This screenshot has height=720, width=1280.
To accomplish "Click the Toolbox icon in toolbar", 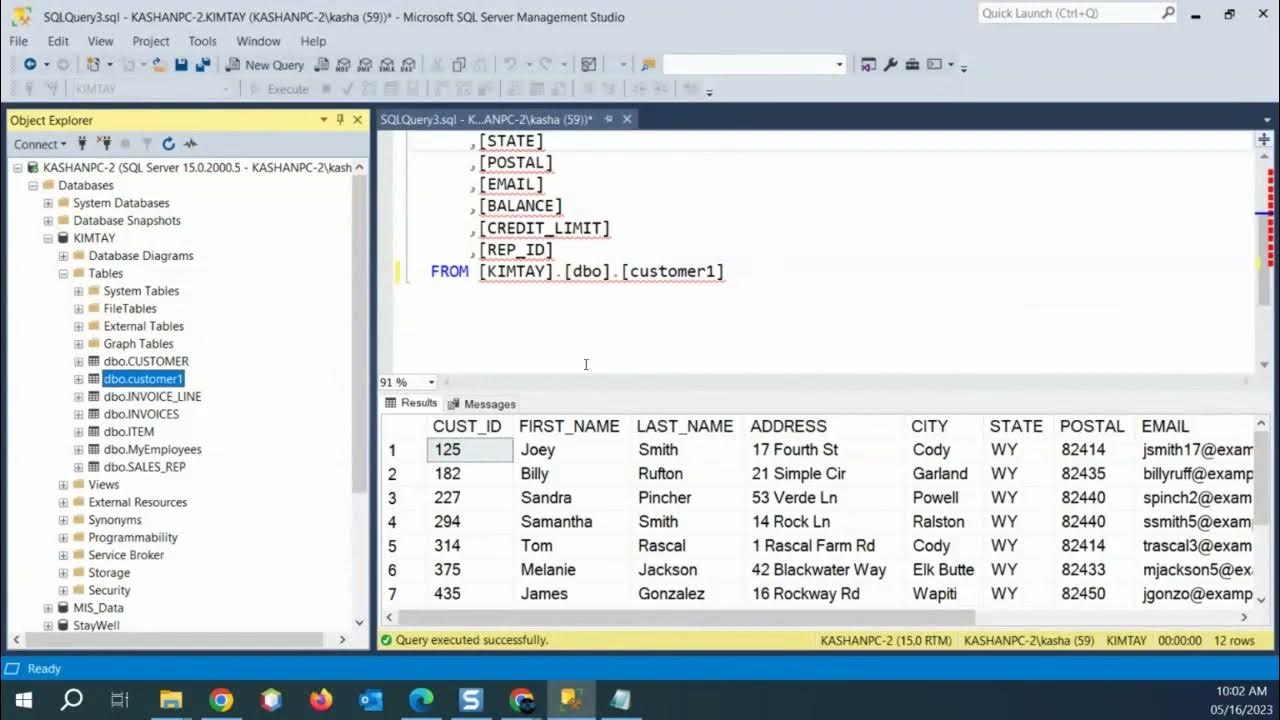I will click(x=912, y=65).
